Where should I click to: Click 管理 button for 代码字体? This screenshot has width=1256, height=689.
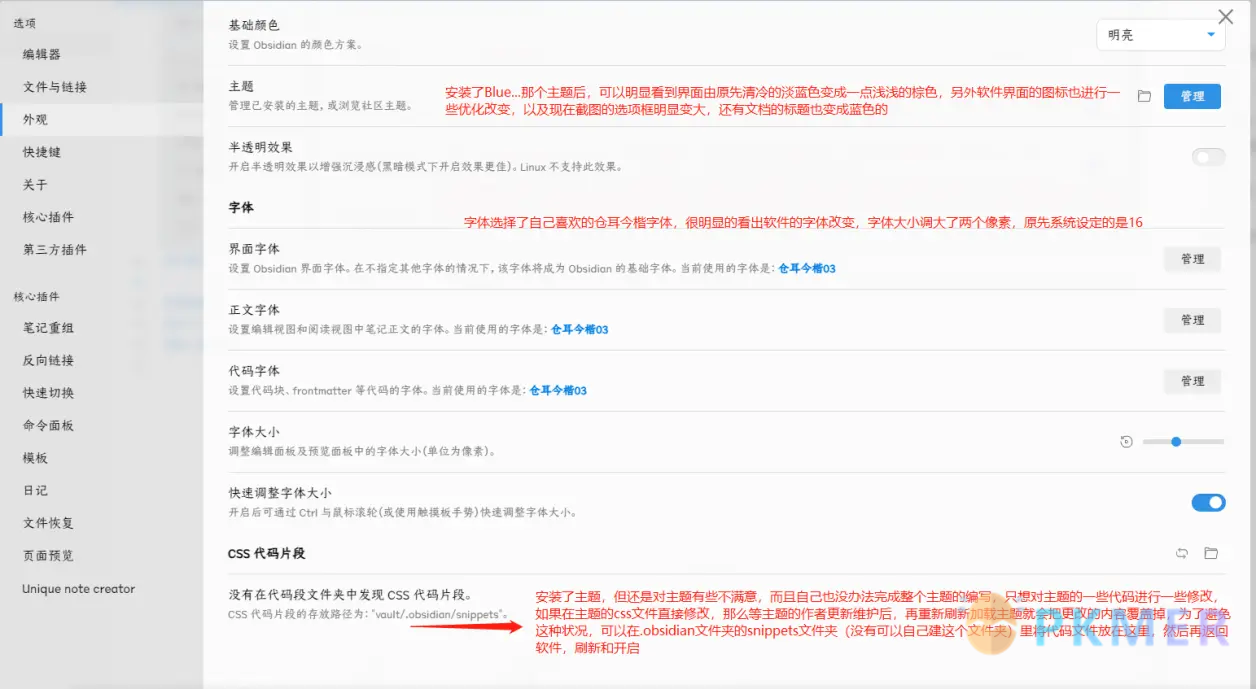(x=1192, y=381)
